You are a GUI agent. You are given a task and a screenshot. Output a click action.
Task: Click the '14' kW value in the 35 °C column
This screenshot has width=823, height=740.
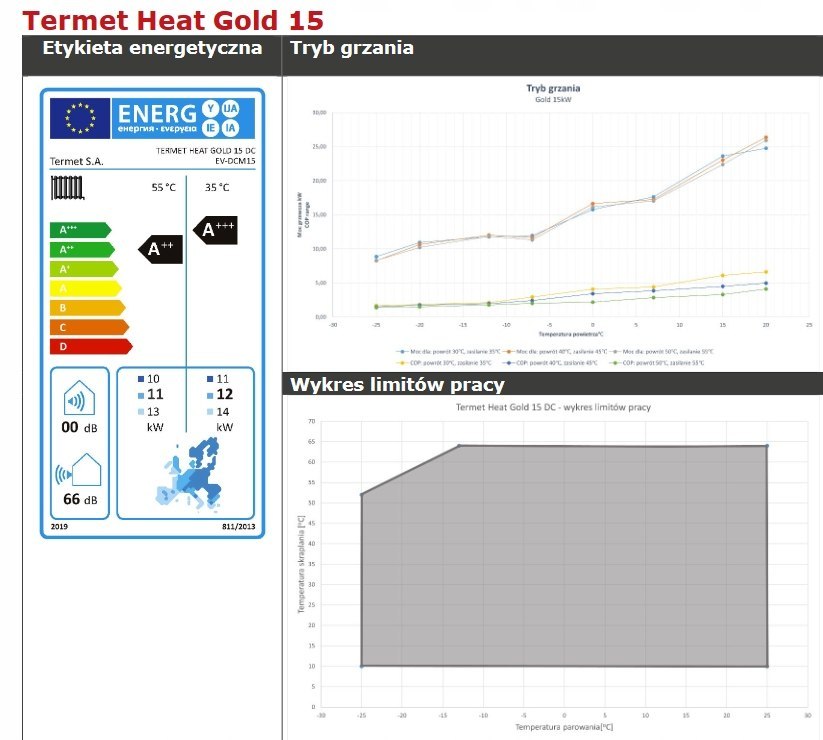point(223,411)
